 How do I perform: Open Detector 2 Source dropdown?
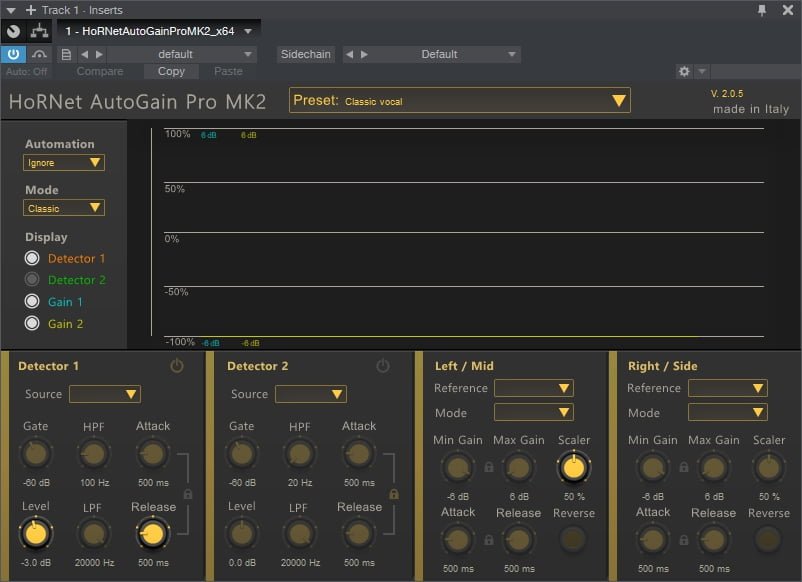tap(311, 394)
